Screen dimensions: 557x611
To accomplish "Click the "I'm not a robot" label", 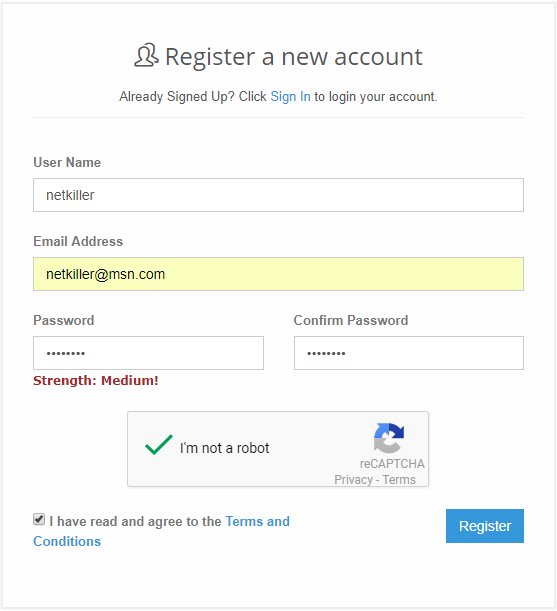I will [x=225, y=448].
